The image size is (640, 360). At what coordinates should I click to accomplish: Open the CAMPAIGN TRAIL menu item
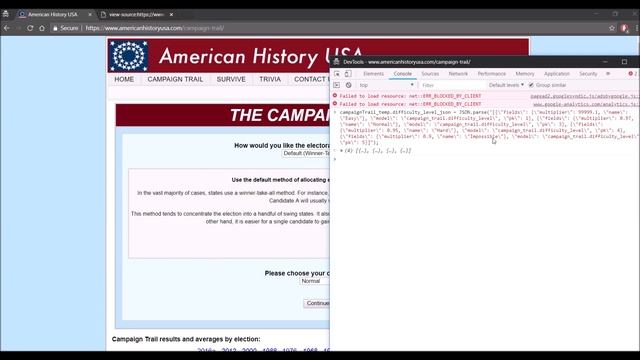(x=175, y=79)
